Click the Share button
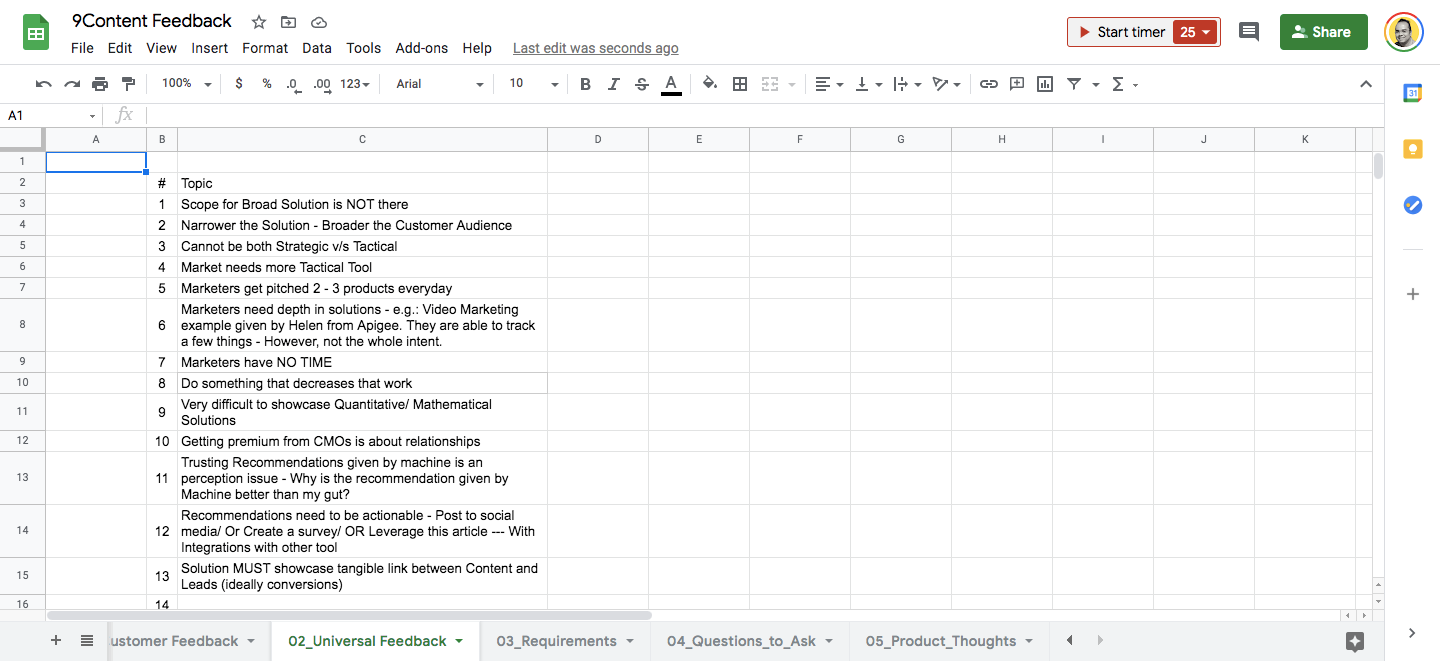This screenshot has height=661, width=1440. tap(1323, 32)
